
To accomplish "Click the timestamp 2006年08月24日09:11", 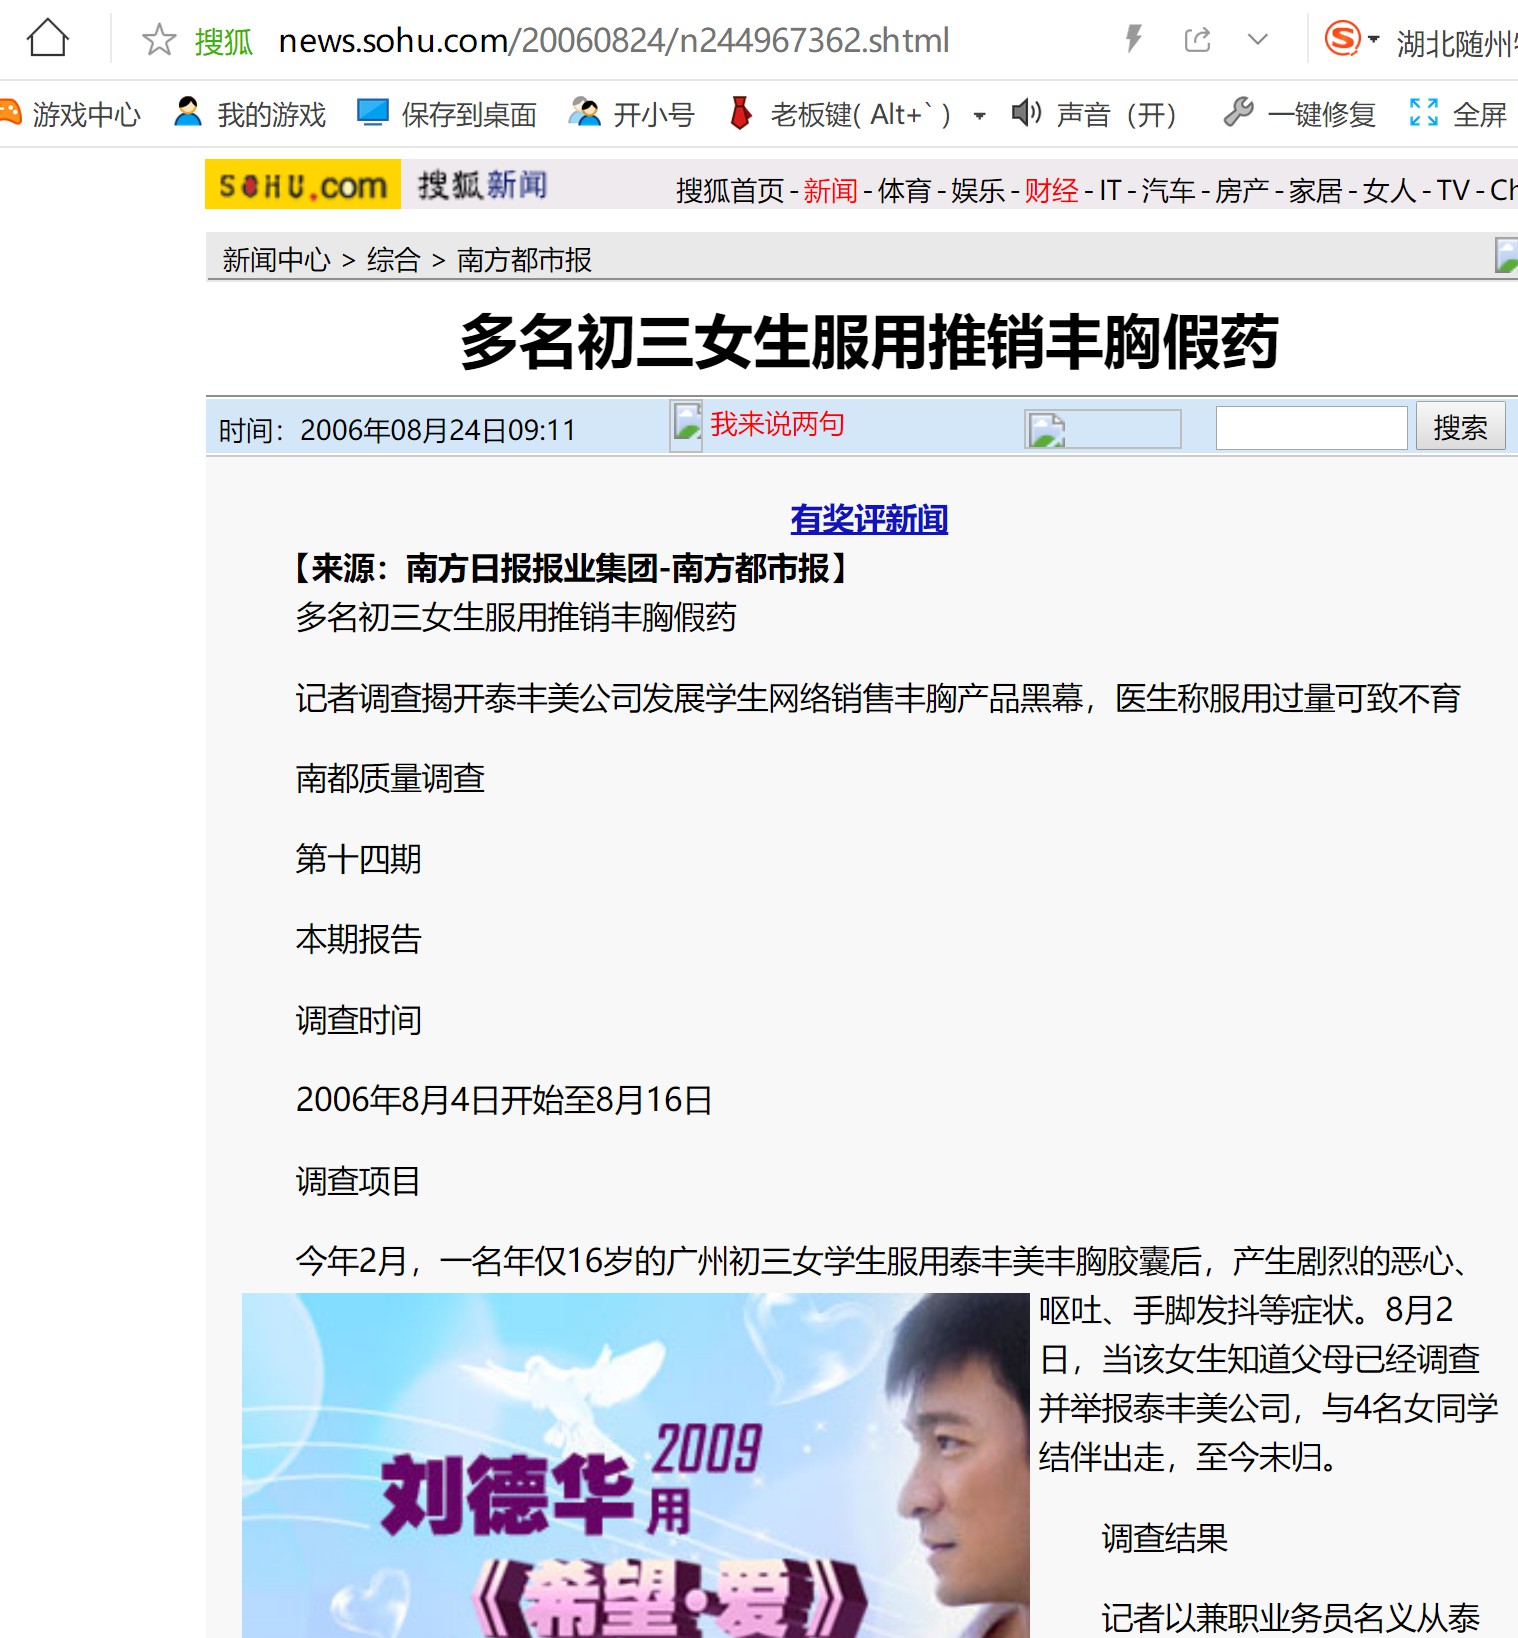I will pos(437,430).
